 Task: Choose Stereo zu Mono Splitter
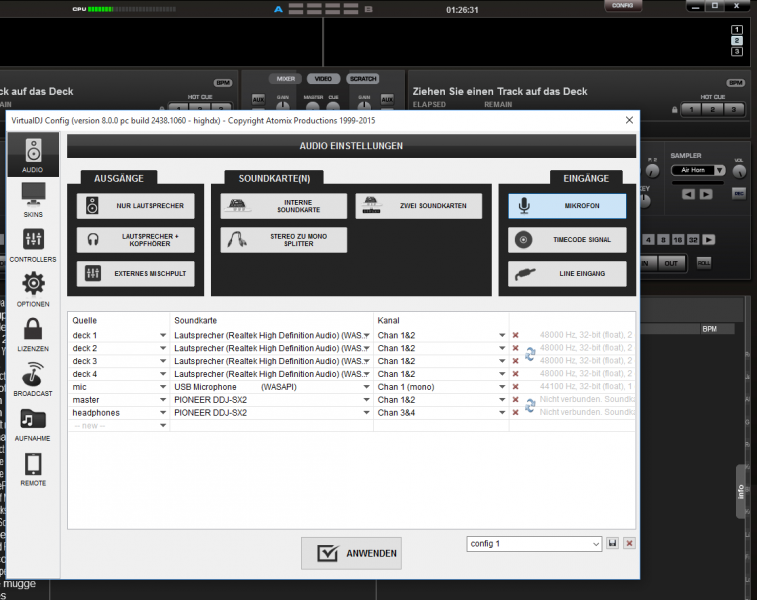pos(283,240)
